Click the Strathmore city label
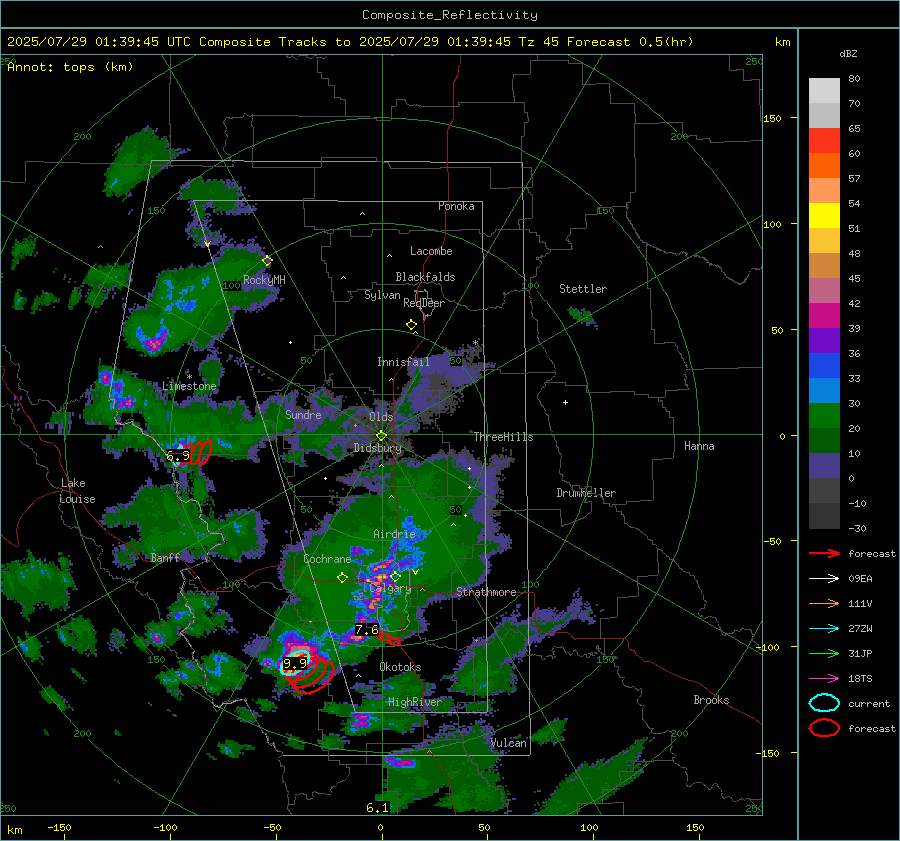This screenshot has width=900, height=841. 486,592
